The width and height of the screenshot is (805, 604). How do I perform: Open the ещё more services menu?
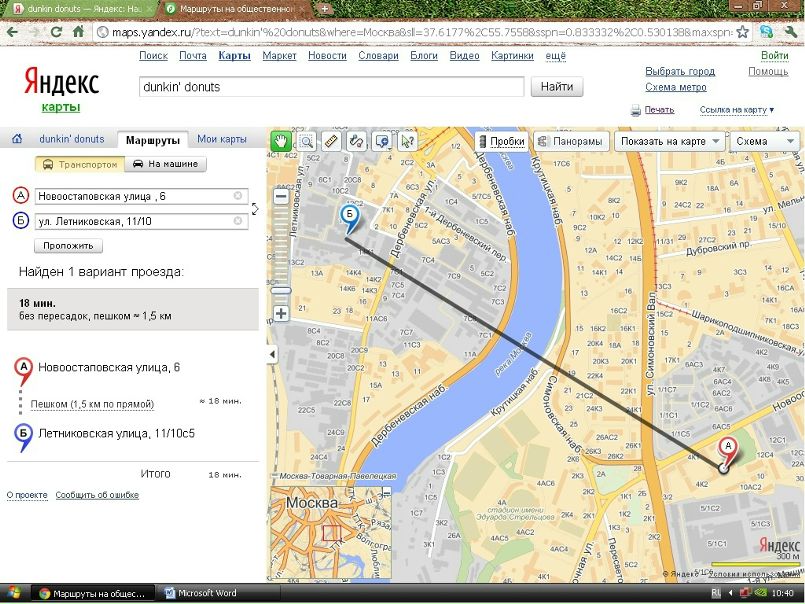[x=555, y=55]
